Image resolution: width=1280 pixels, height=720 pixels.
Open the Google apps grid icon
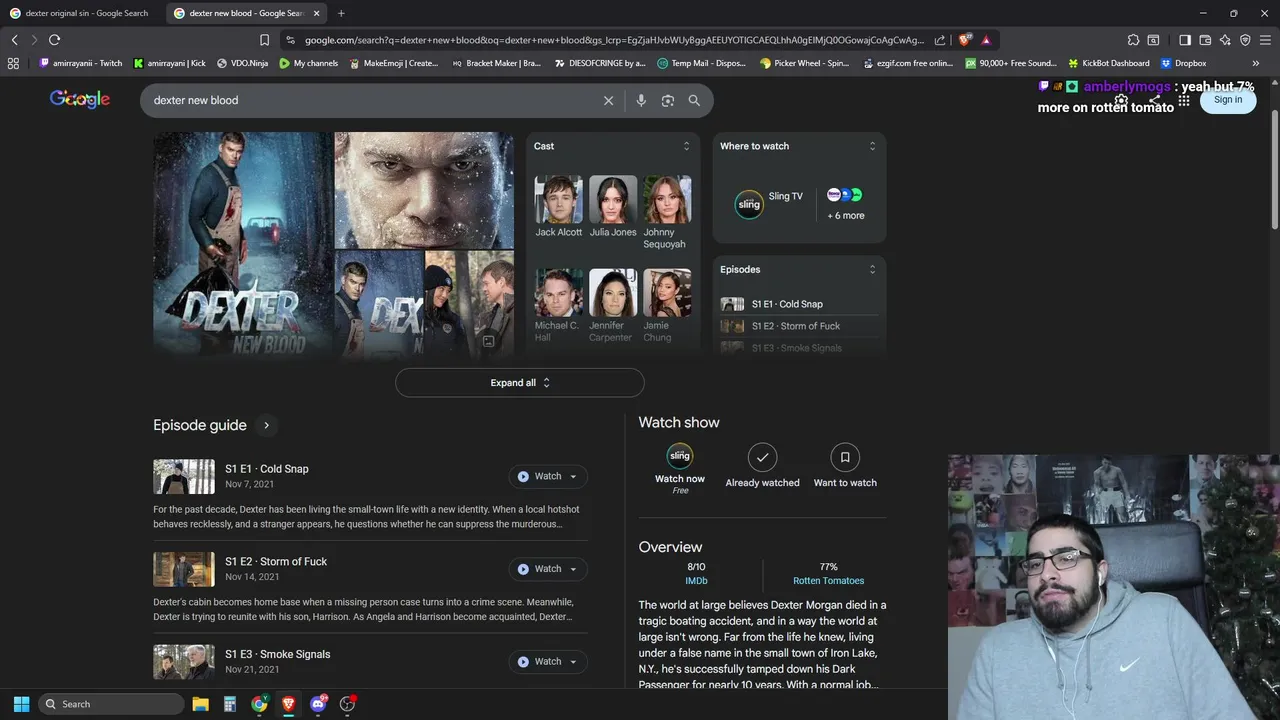[1184, 100]
